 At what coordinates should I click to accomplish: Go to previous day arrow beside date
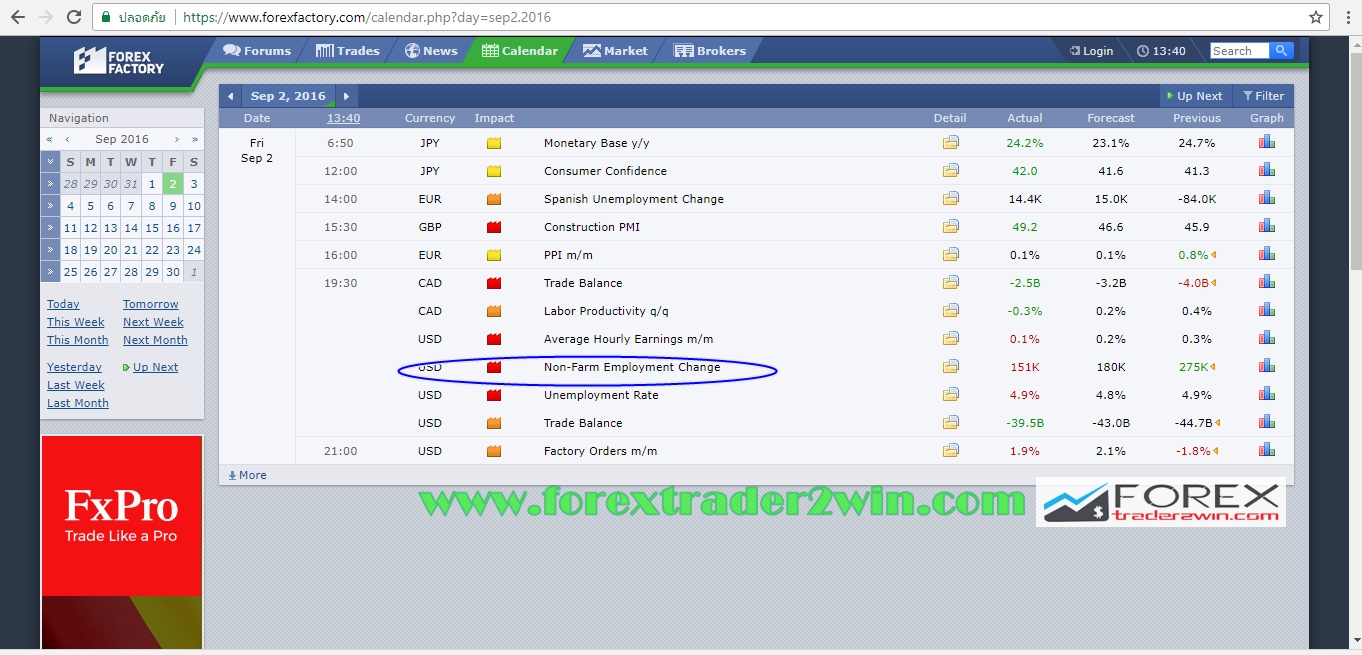click(x=231, y=96)
